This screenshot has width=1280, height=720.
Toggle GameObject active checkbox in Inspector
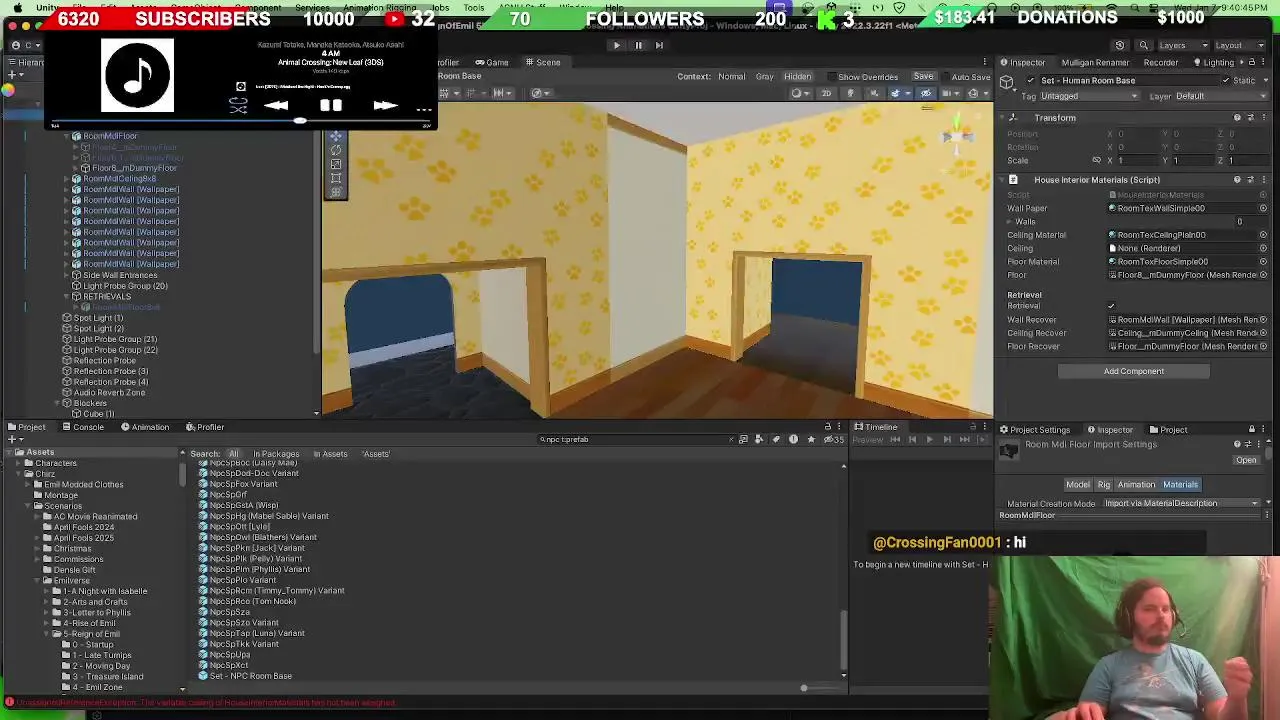pos(1031,81)
